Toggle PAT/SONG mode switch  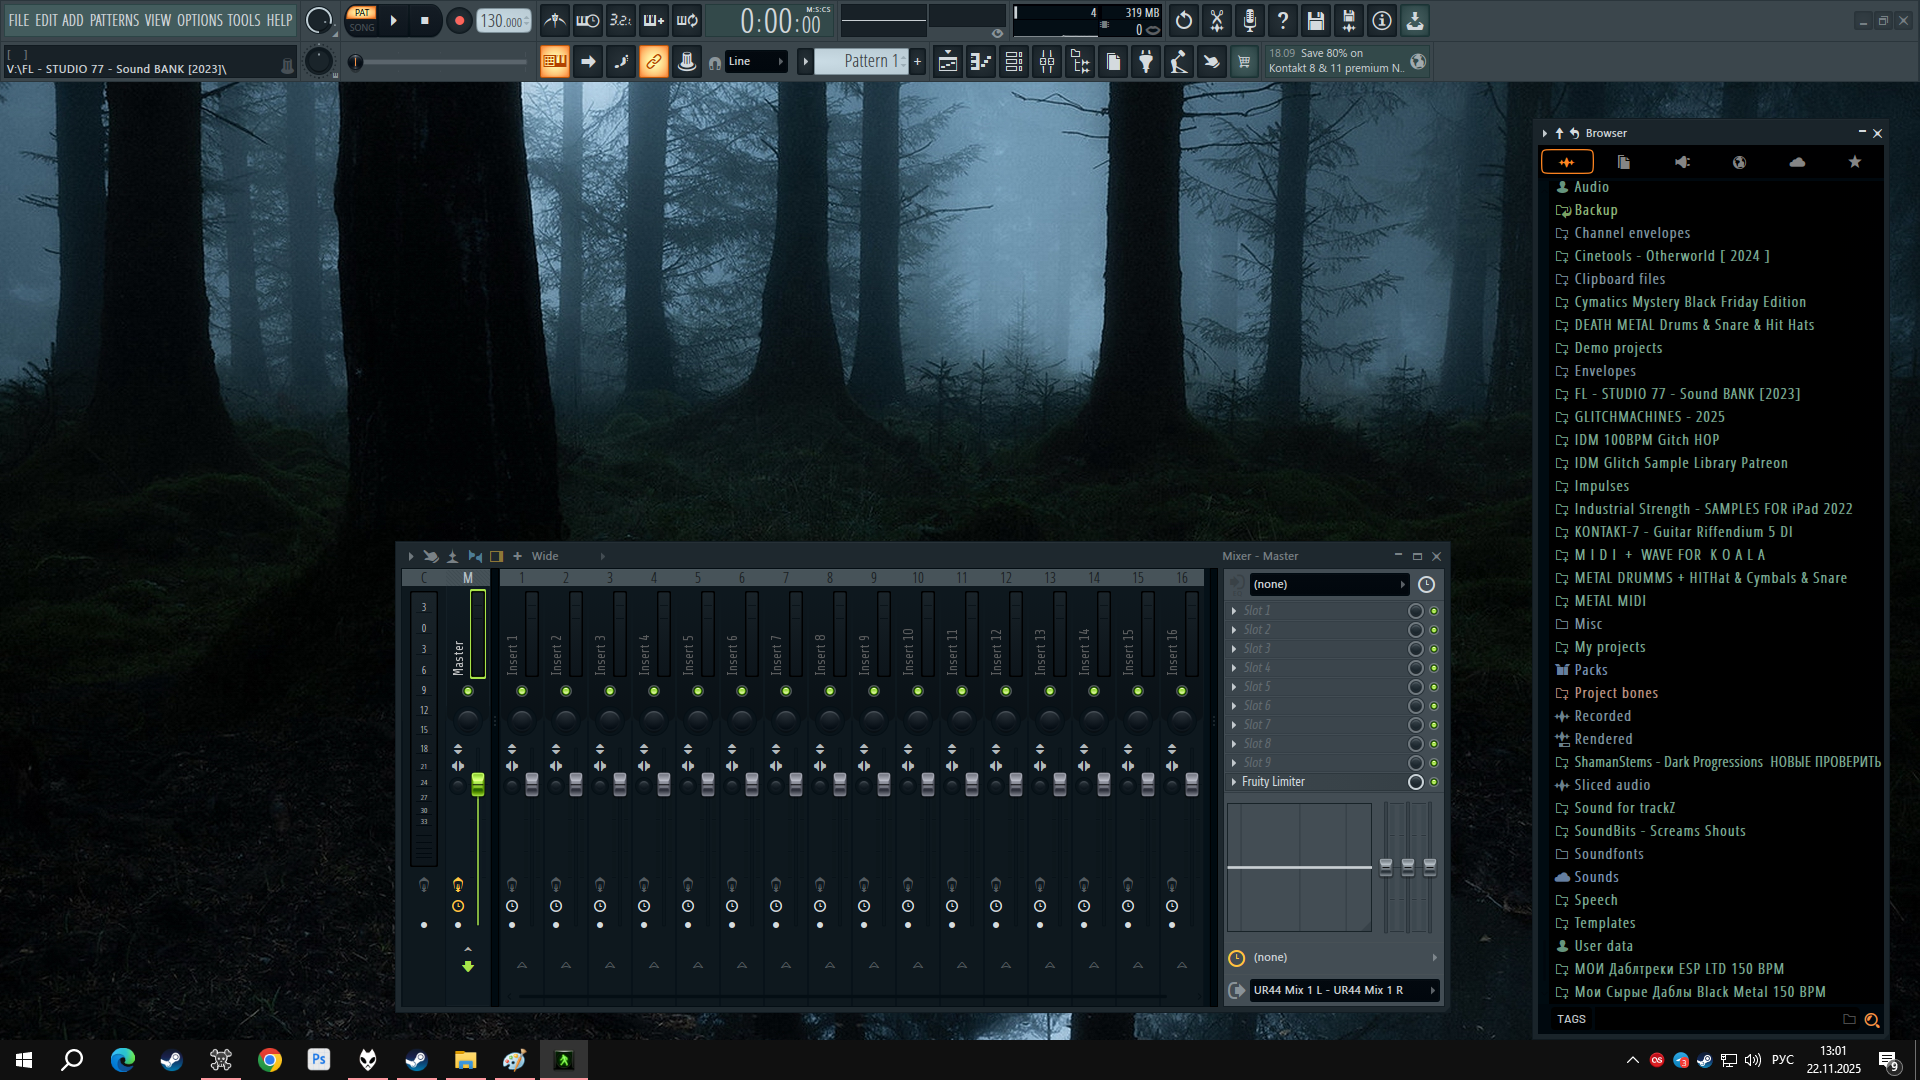[362, 20]
